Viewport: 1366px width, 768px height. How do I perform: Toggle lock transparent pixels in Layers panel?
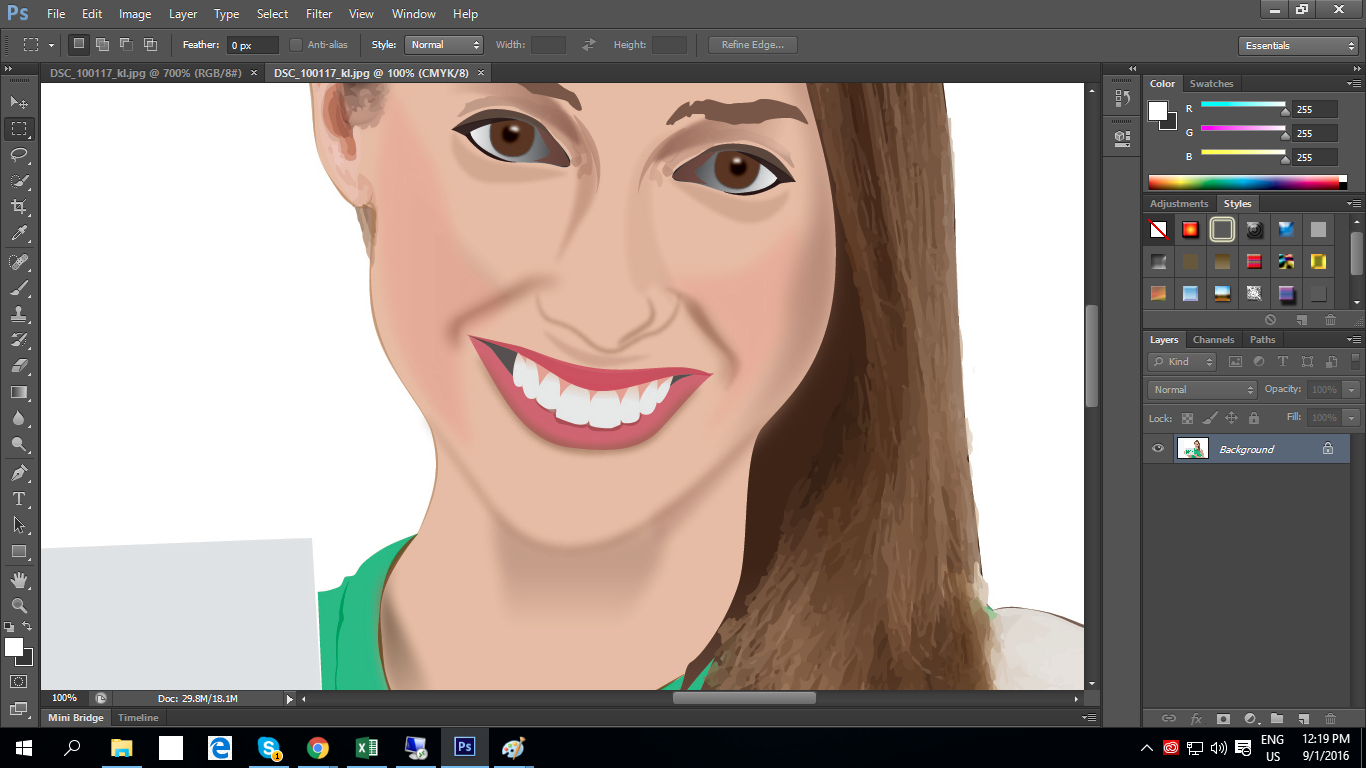1188,417
